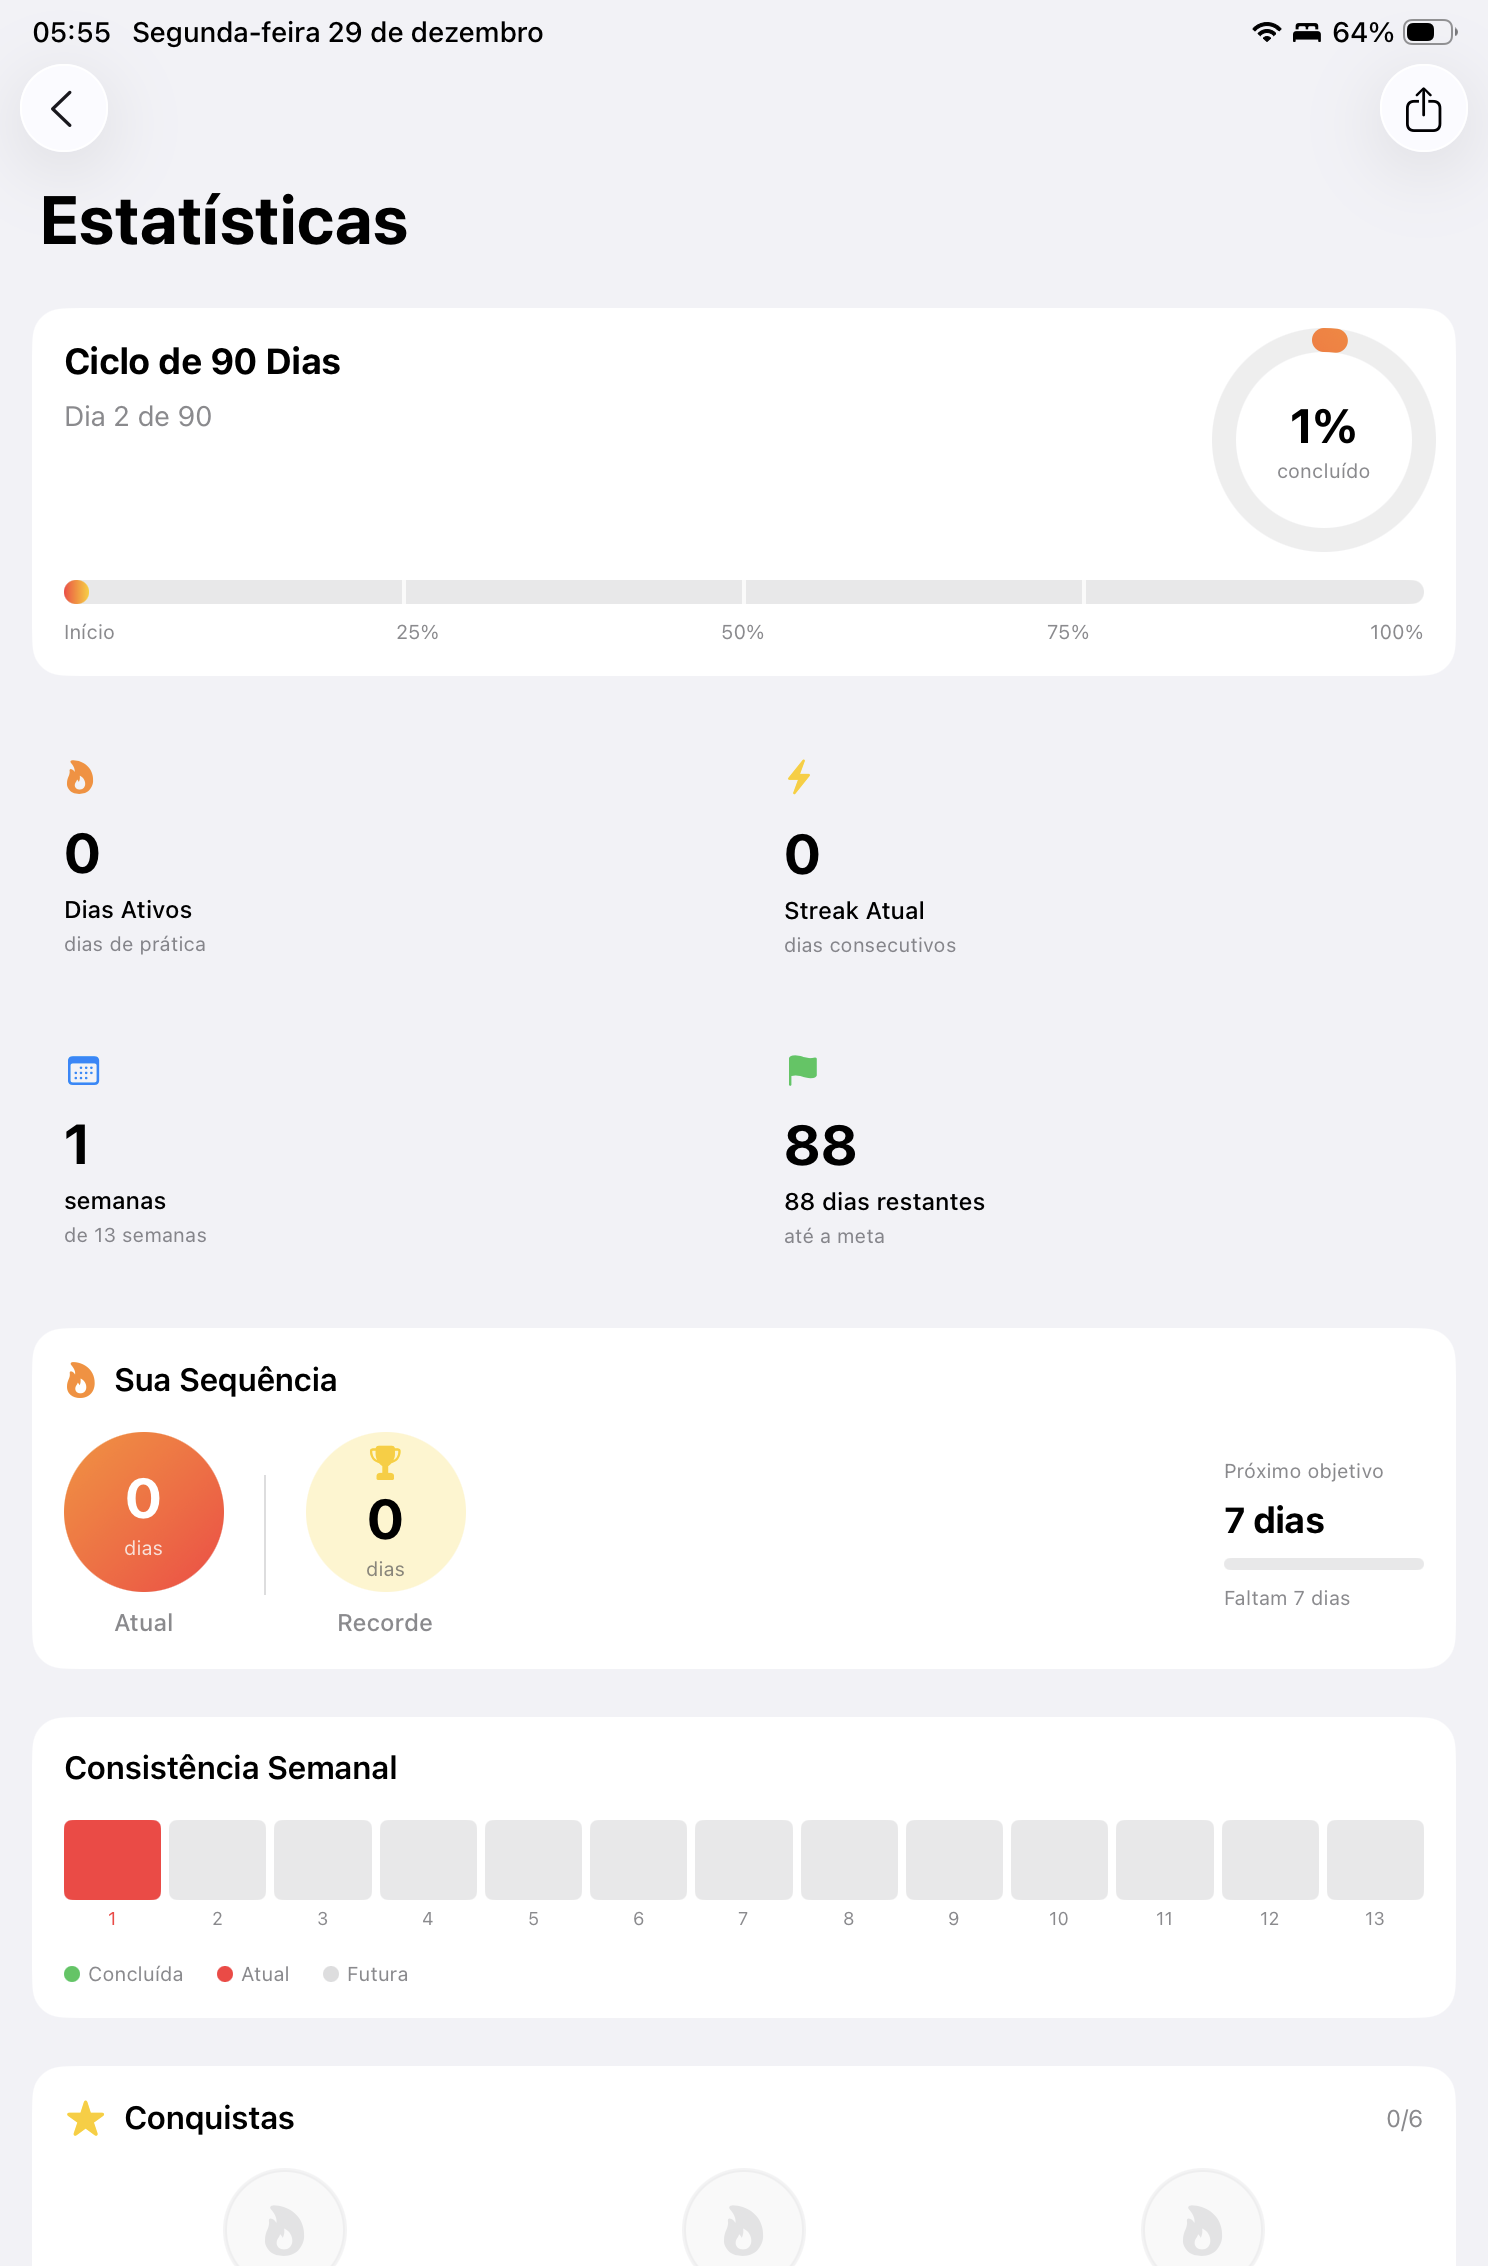Screen dimensions: 1488x2266
Task: Click the star icon next to Conquistas
Action: coord(85,2118)
